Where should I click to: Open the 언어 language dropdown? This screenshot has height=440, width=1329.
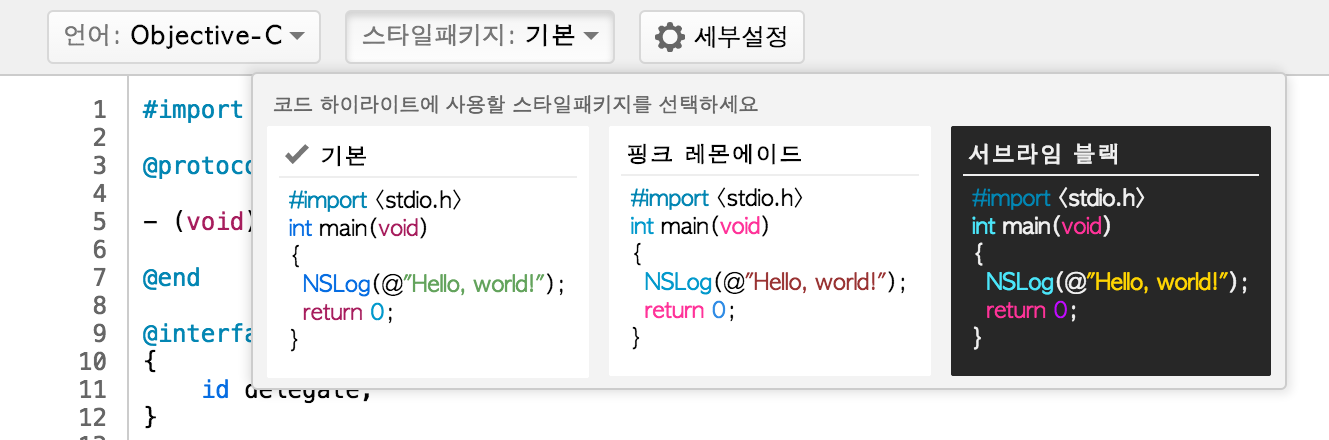[184, 37]
